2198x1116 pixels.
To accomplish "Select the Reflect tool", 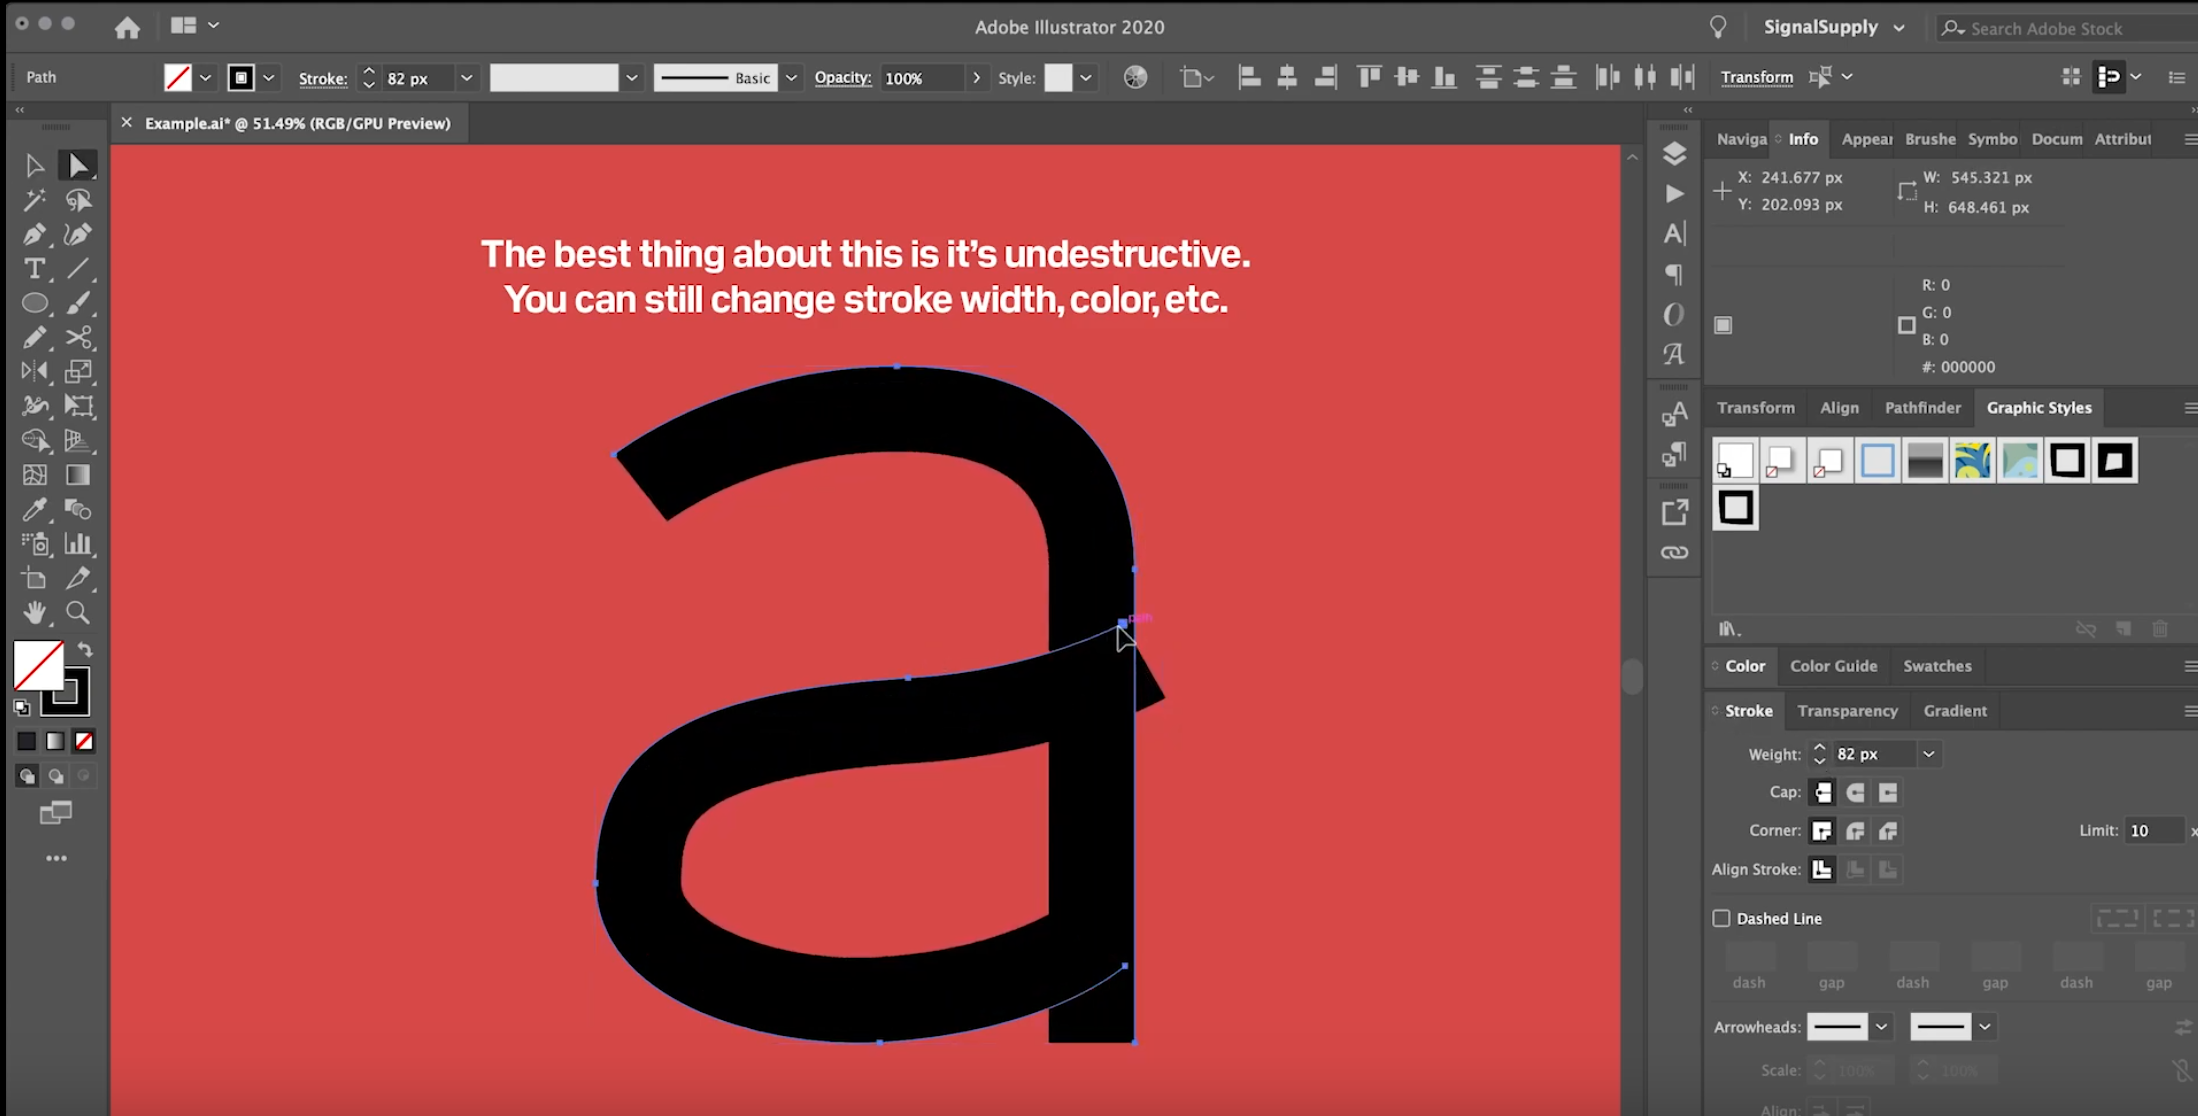I will pos(34,371).
